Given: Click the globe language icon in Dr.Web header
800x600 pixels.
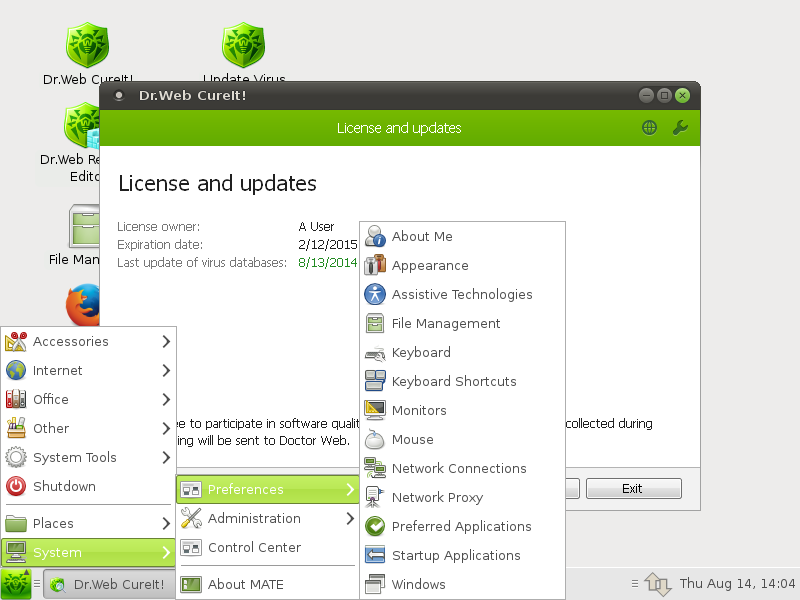Looking at the screenshot, I should pyautogui.click(x=650, y=128).
